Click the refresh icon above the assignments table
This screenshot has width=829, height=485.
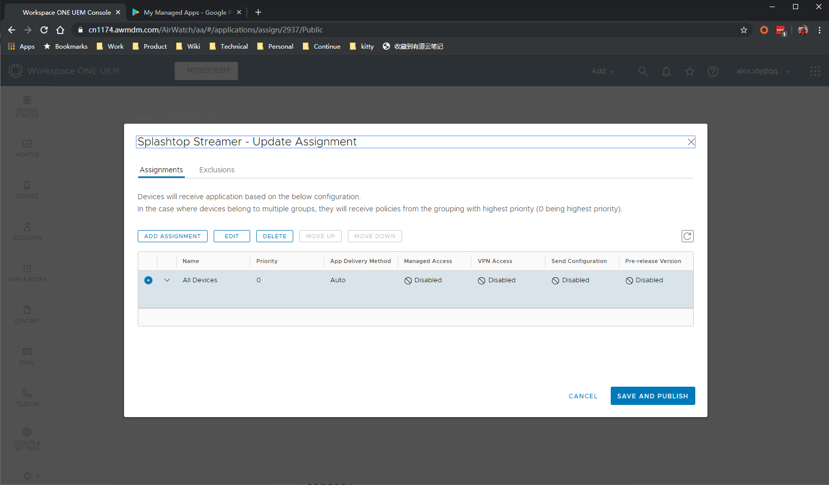[x=687, y=236]
